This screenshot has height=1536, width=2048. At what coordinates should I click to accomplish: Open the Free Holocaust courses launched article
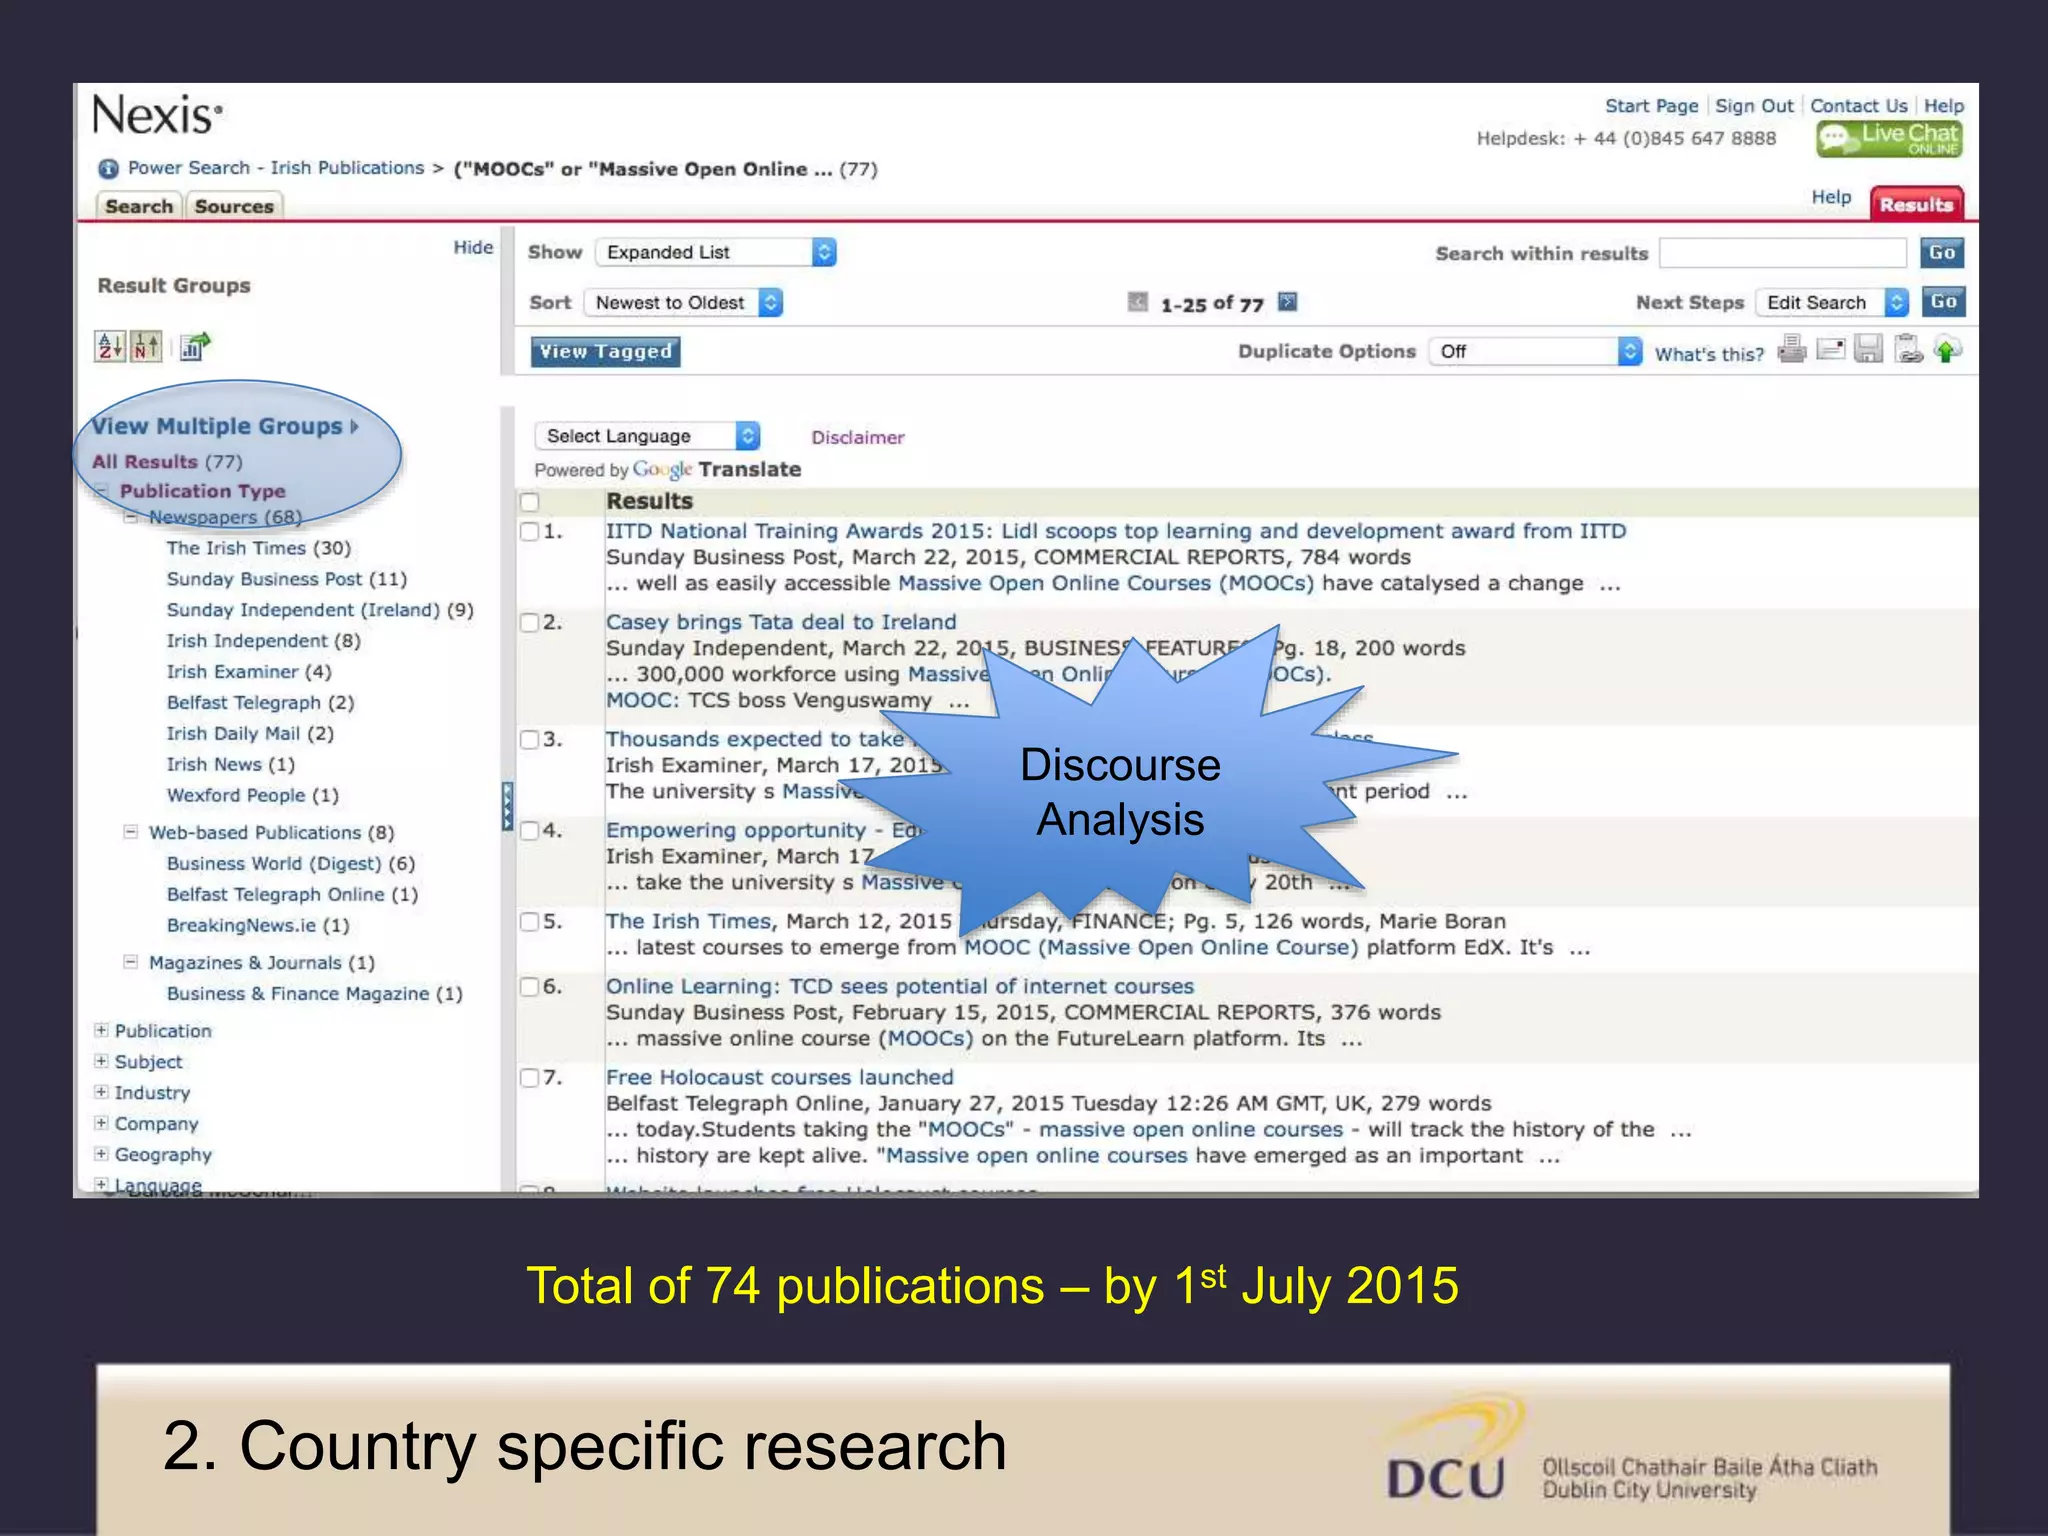point(780,1077)
